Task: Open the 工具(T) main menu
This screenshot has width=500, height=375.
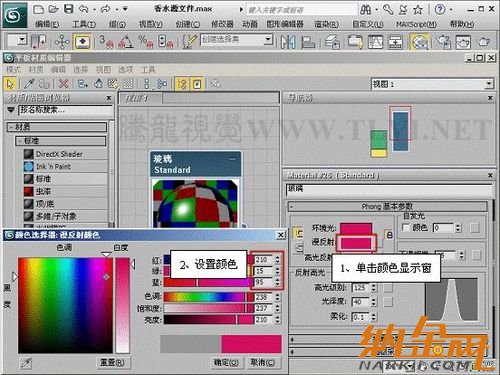Action: [84, 24]
